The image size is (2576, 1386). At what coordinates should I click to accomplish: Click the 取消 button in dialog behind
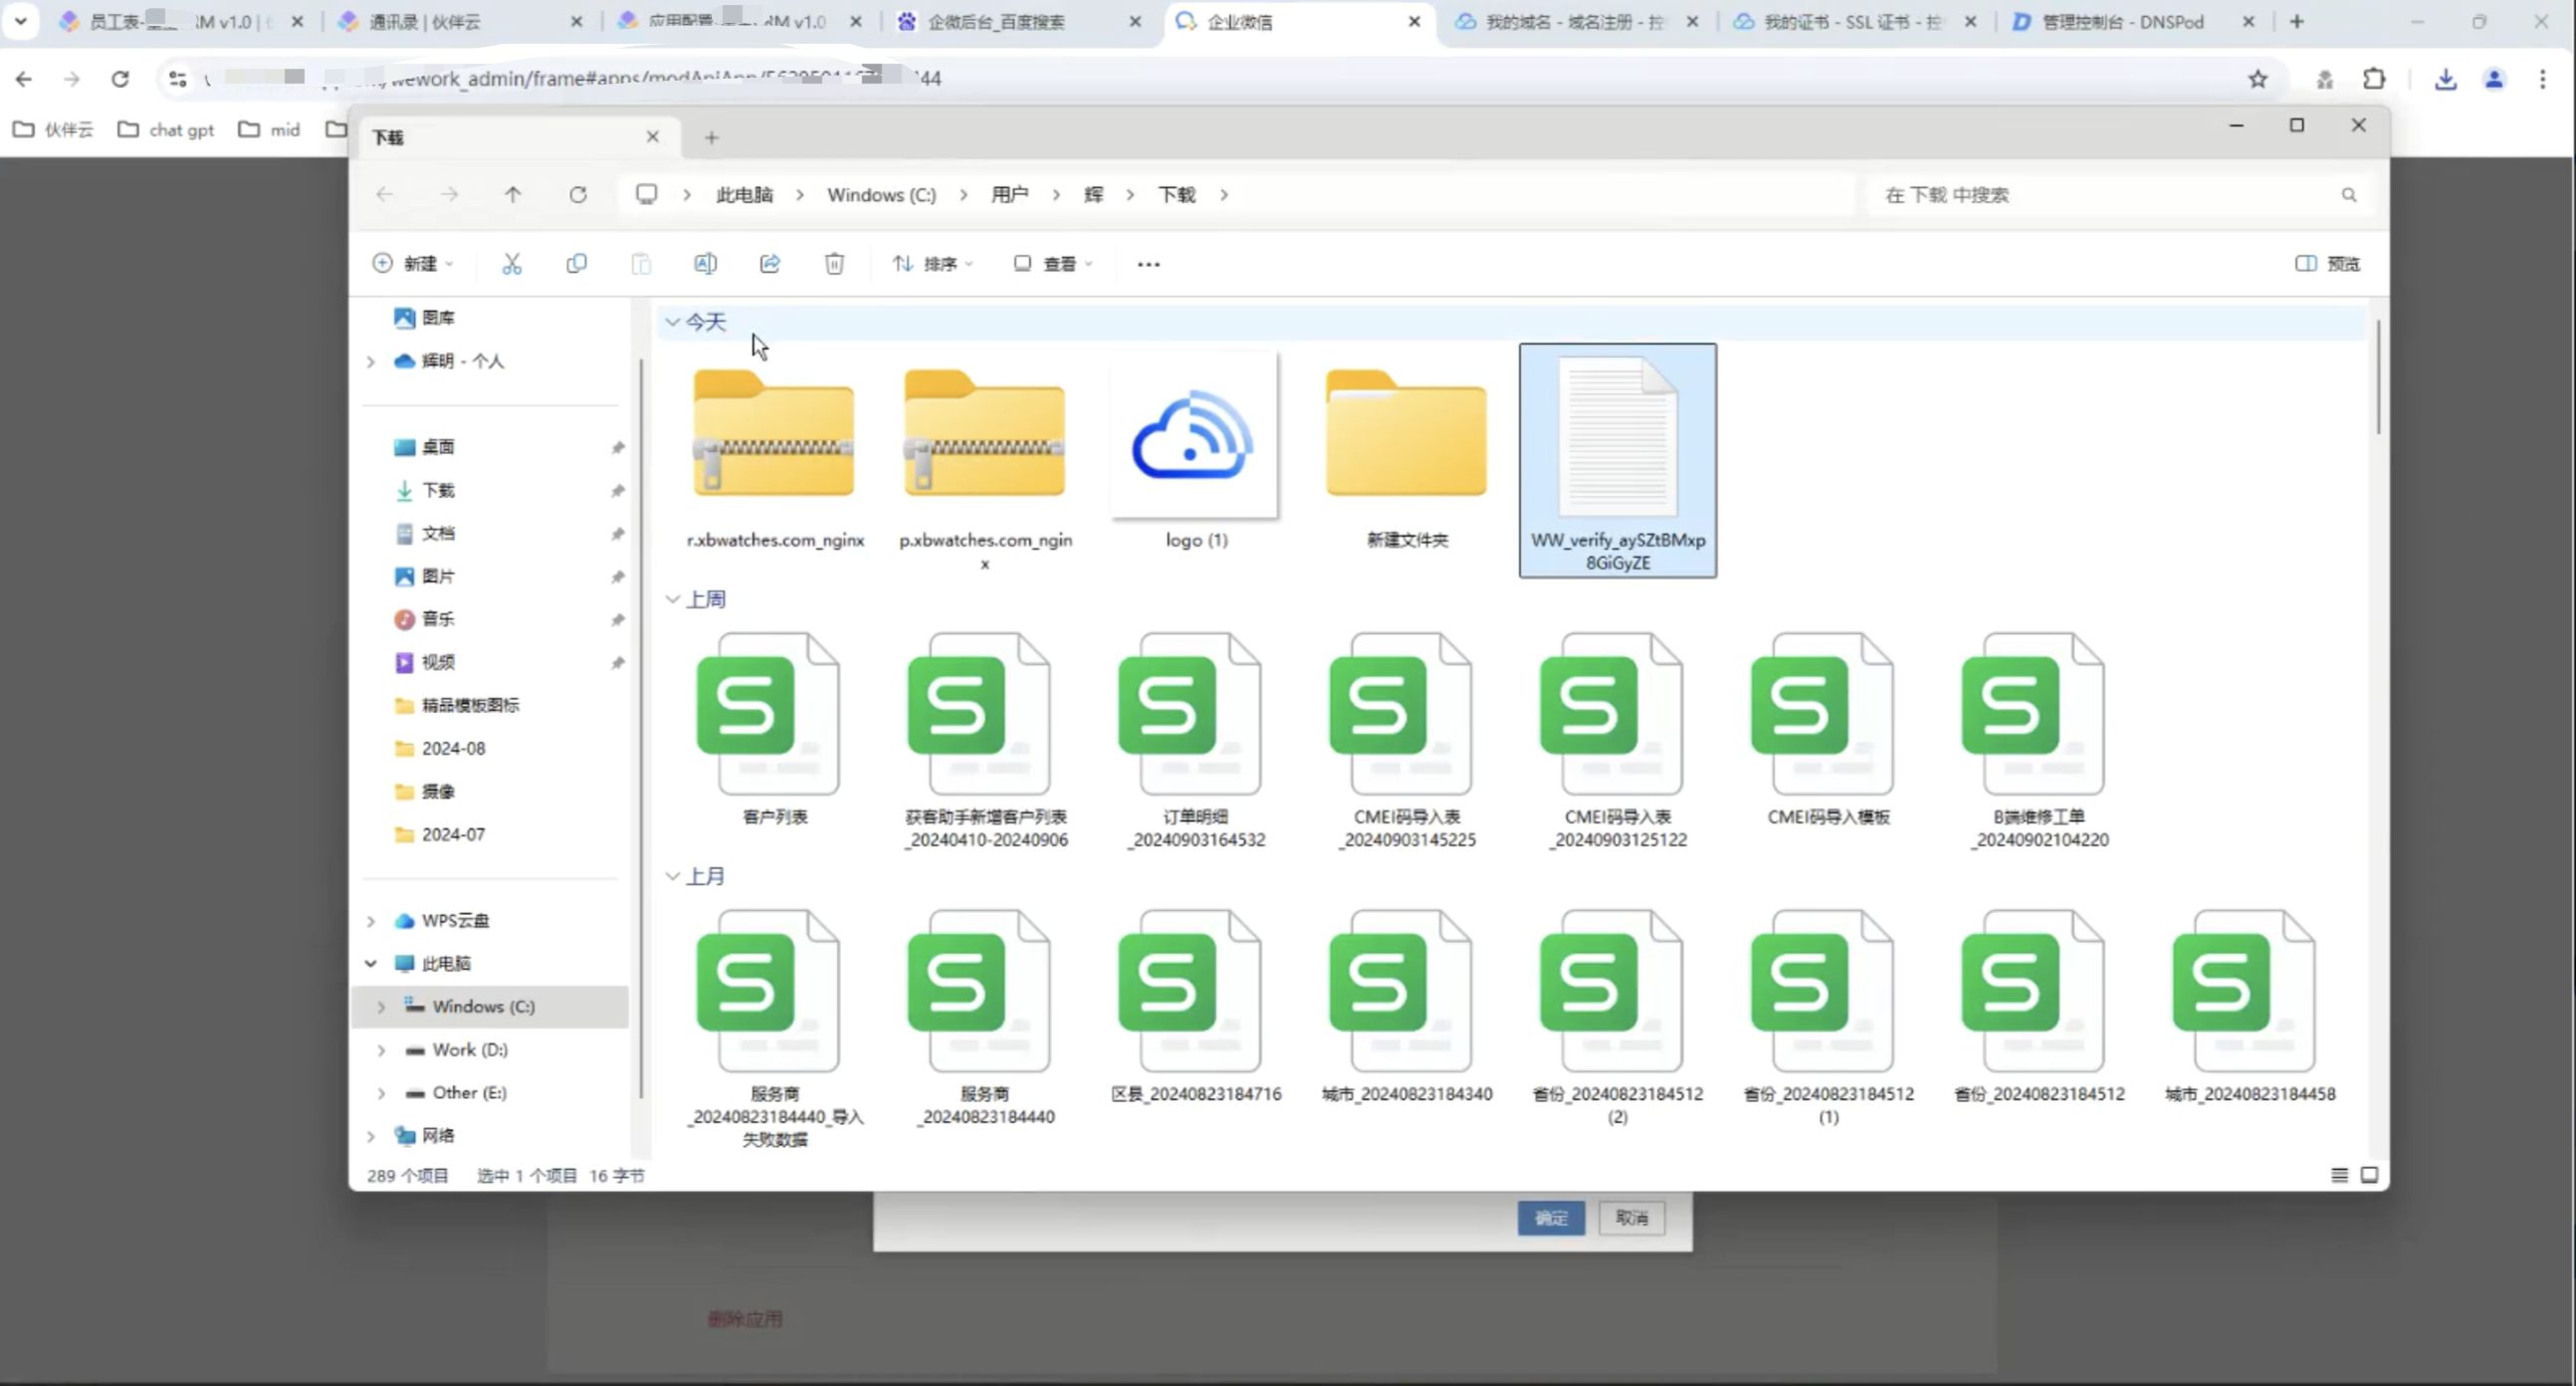tap(1631, 1218)
